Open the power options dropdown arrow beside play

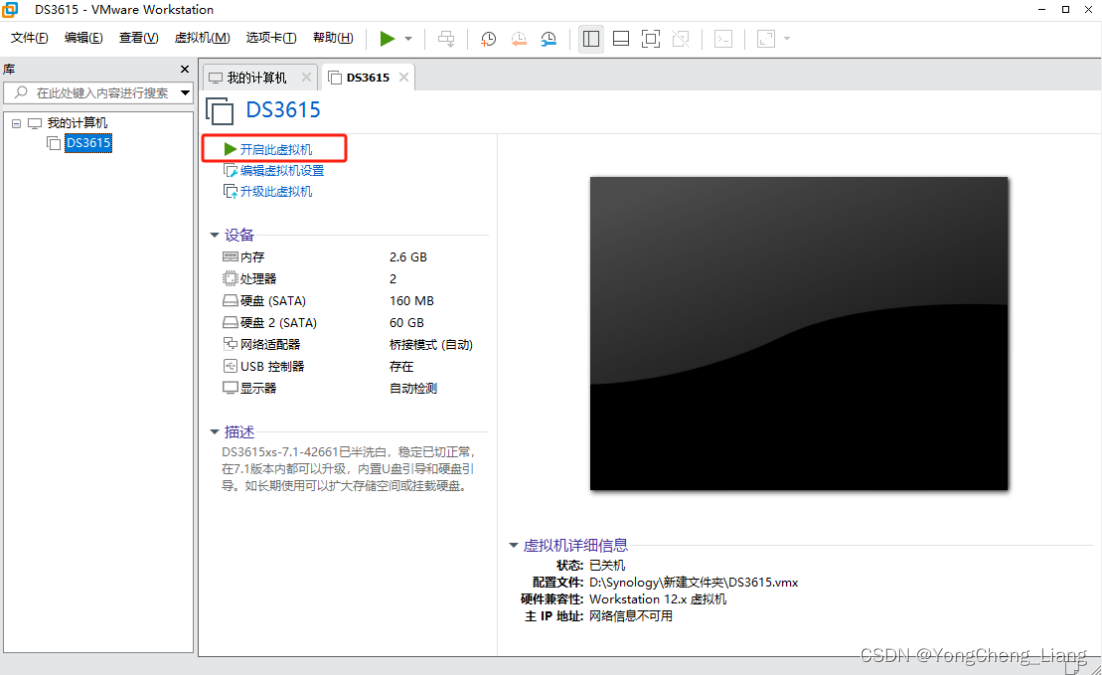pyautogui.click(x=408, y=39)
